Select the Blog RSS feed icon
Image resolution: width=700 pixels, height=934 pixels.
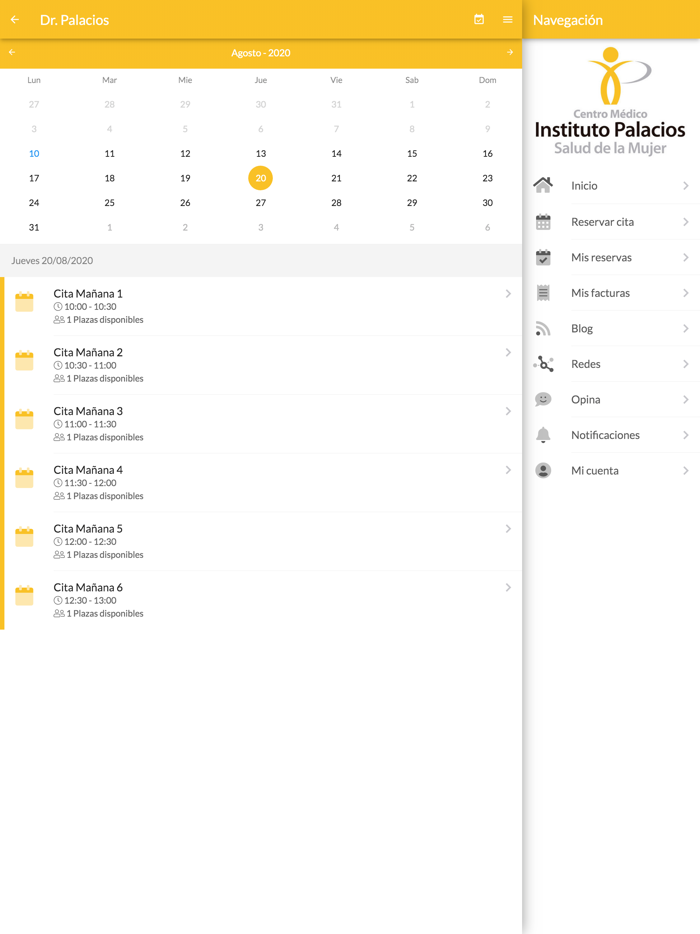(x=544, y=327)
